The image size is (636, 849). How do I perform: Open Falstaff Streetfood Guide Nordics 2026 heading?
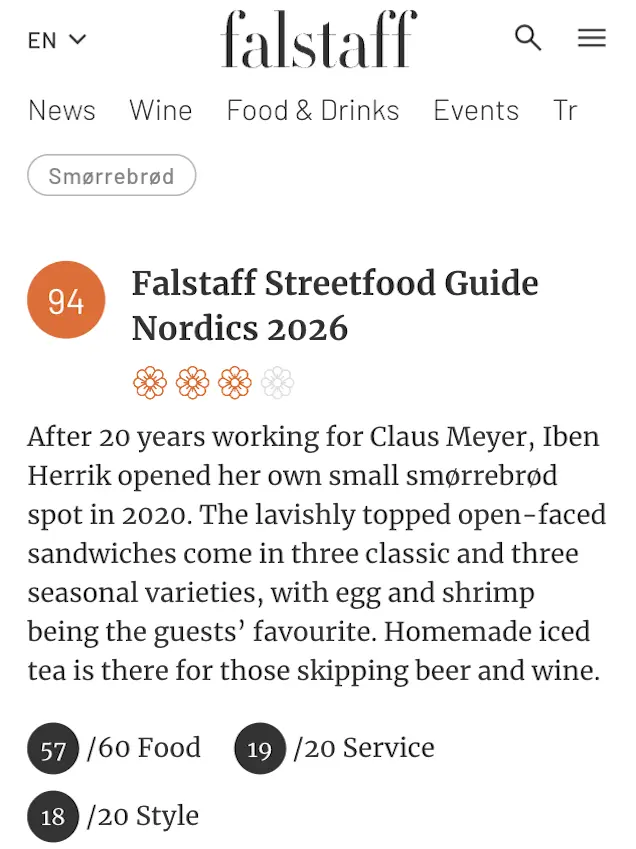coord(335,306)
